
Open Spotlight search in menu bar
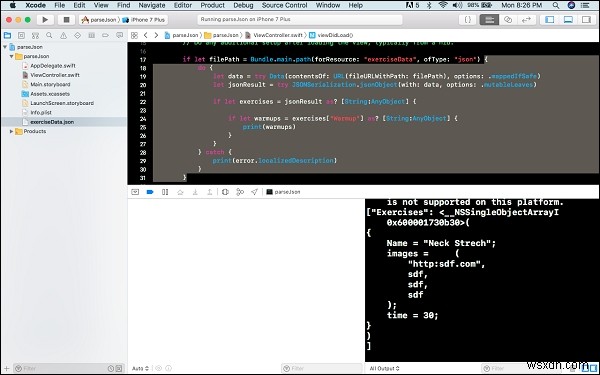[556, 5]
